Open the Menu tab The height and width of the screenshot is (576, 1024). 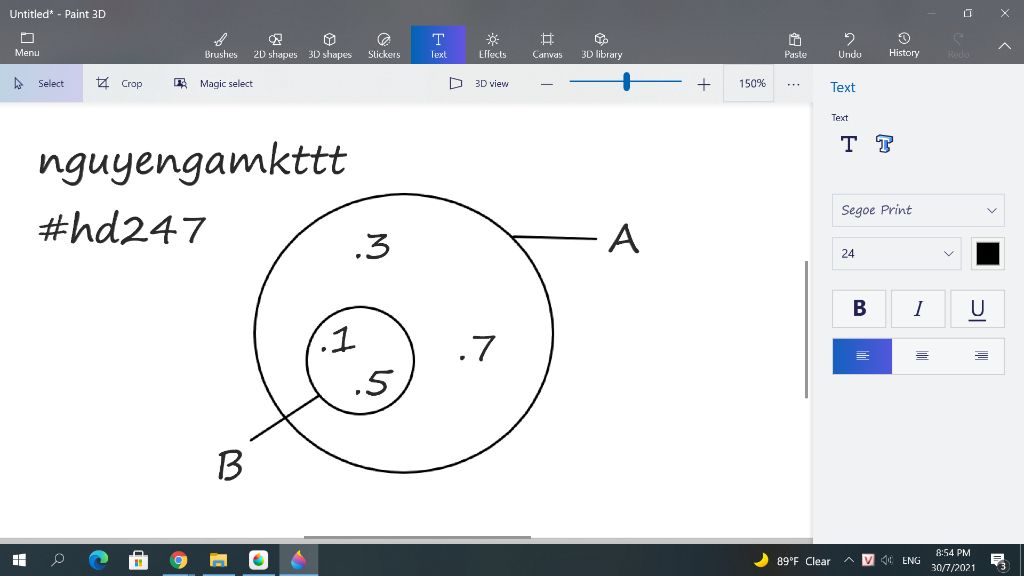coord(27,44)
